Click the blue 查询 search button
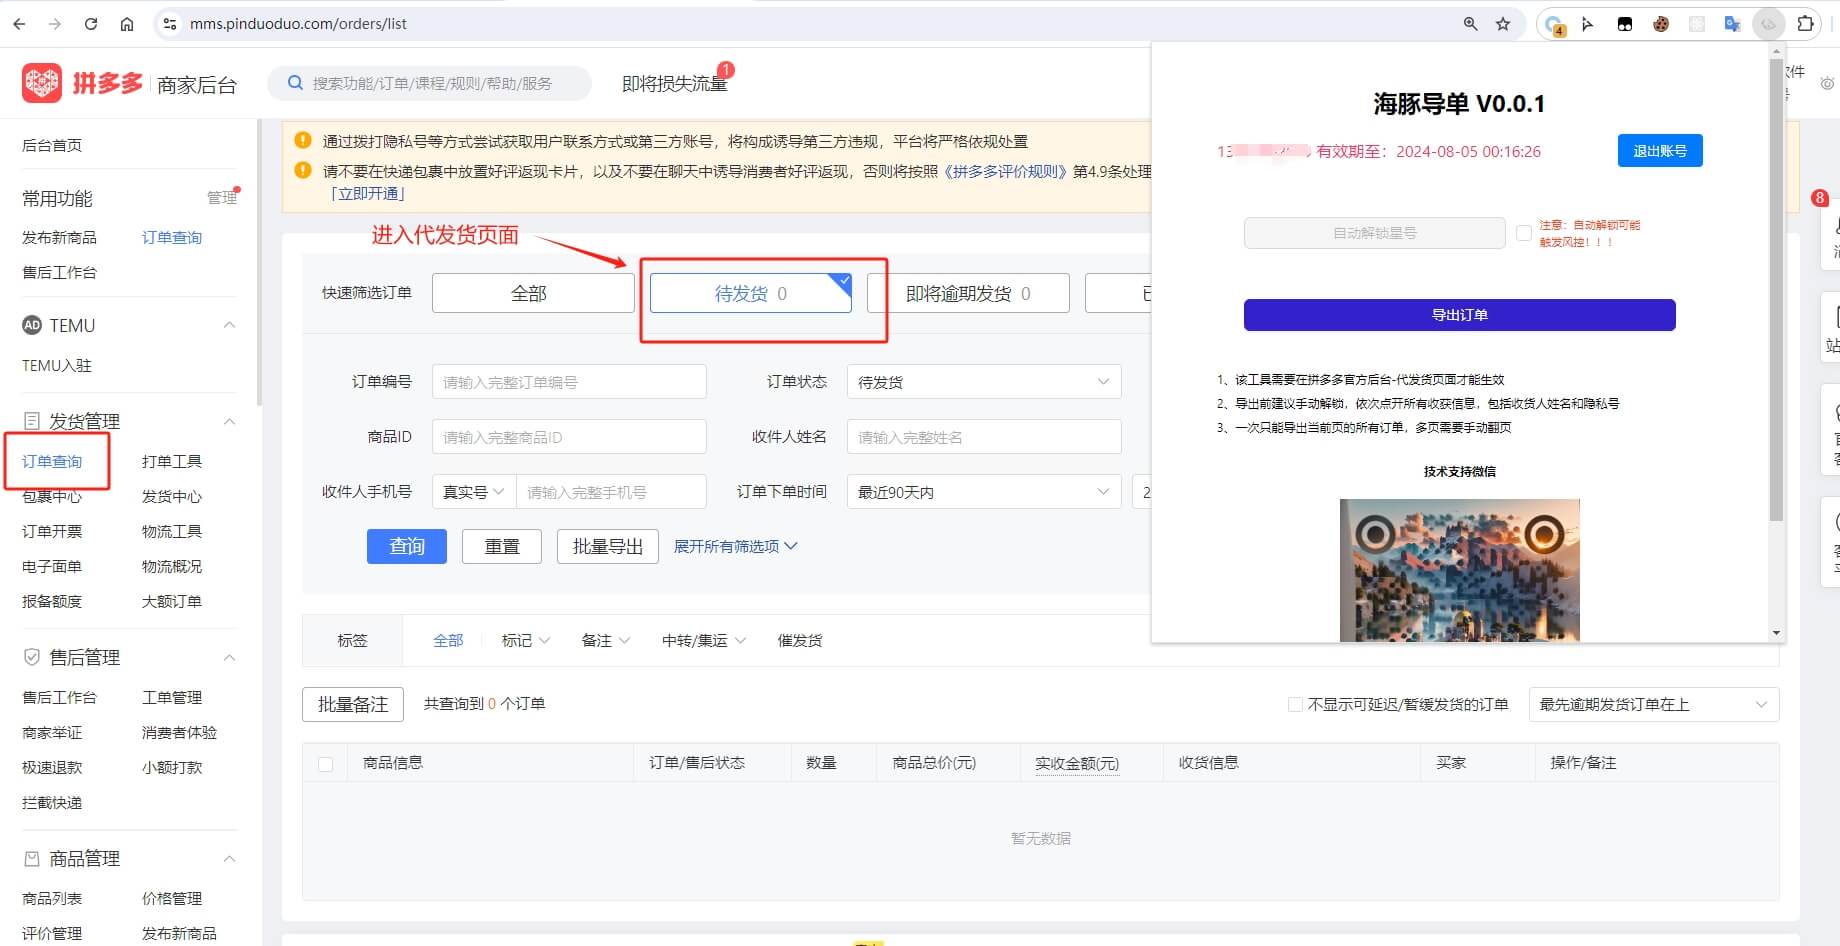The height and width of the screenshot is (946, 1840). click(406, 546)
